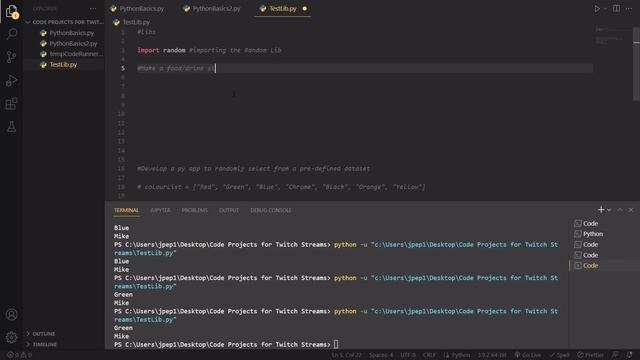Open the Manage gear settings

tap(11, 337)
